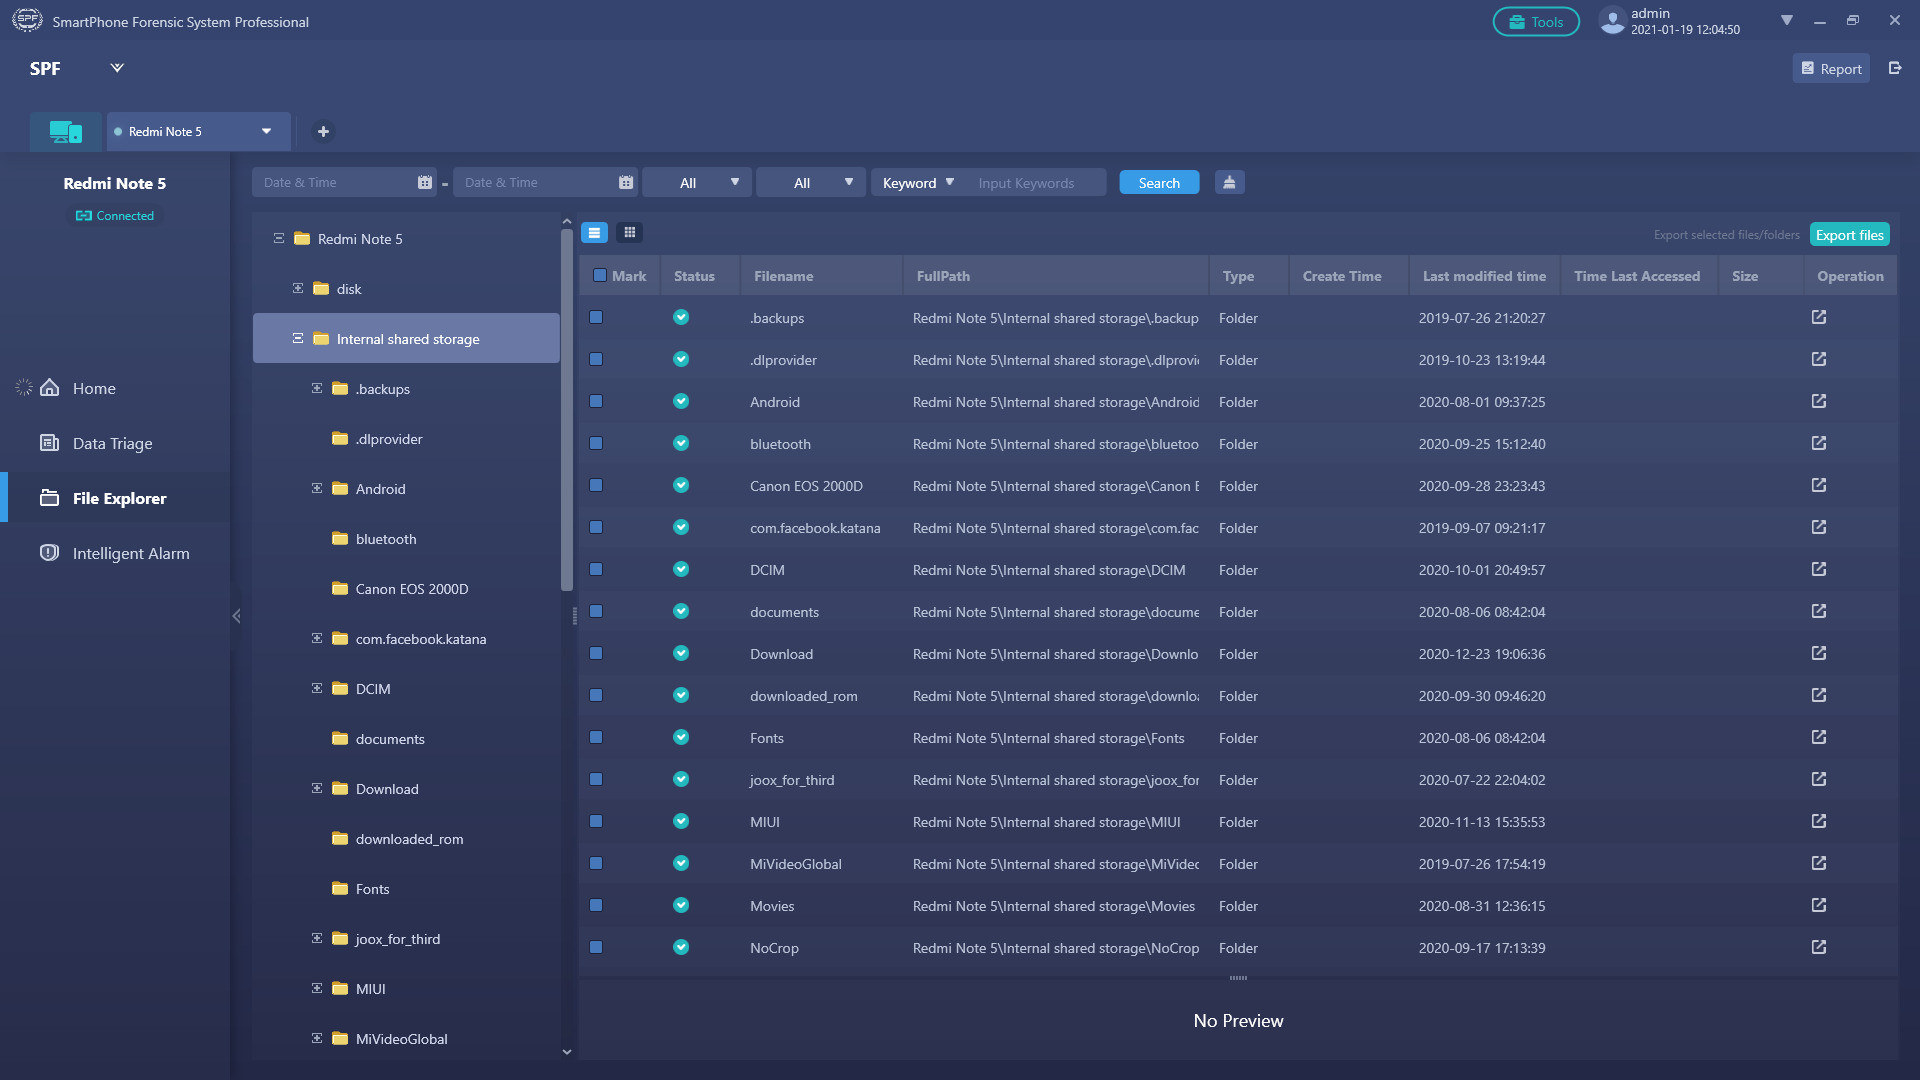
Task: Click the Input Keywords field
Action: pyautogui.click(x=1038, y=182)
